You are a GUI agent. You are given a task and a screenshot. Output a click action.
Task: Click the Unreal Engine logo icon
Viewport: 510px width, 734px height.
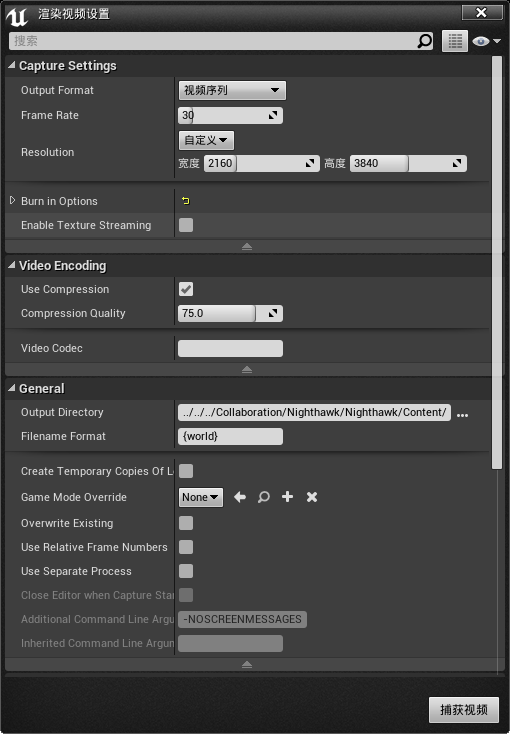(x=17, y=16)
